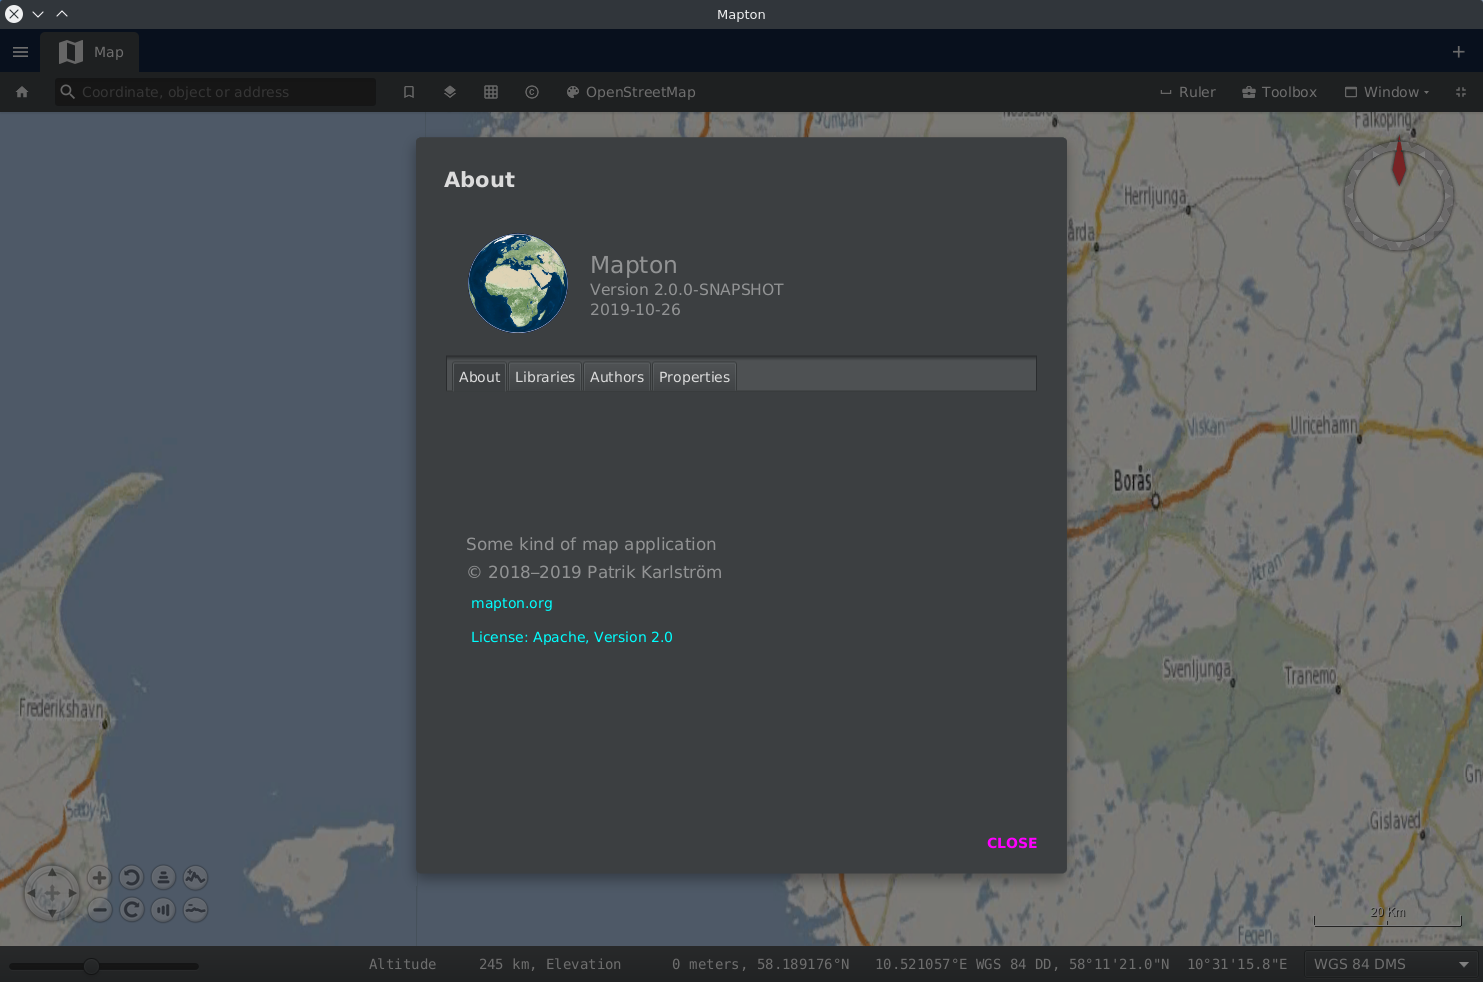Click the circular copyright icon in toolbar
Viewport: 1483px width, 982px height.
tap(532, 92)
